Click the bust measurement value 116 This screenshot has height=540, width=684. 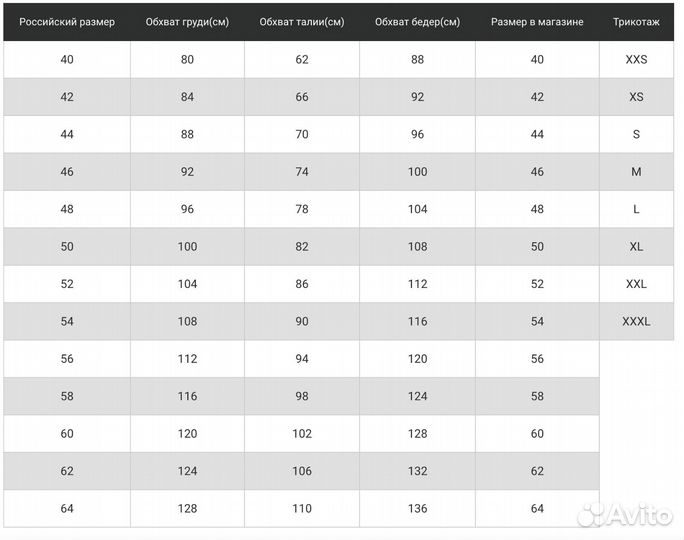pos(187,397)
